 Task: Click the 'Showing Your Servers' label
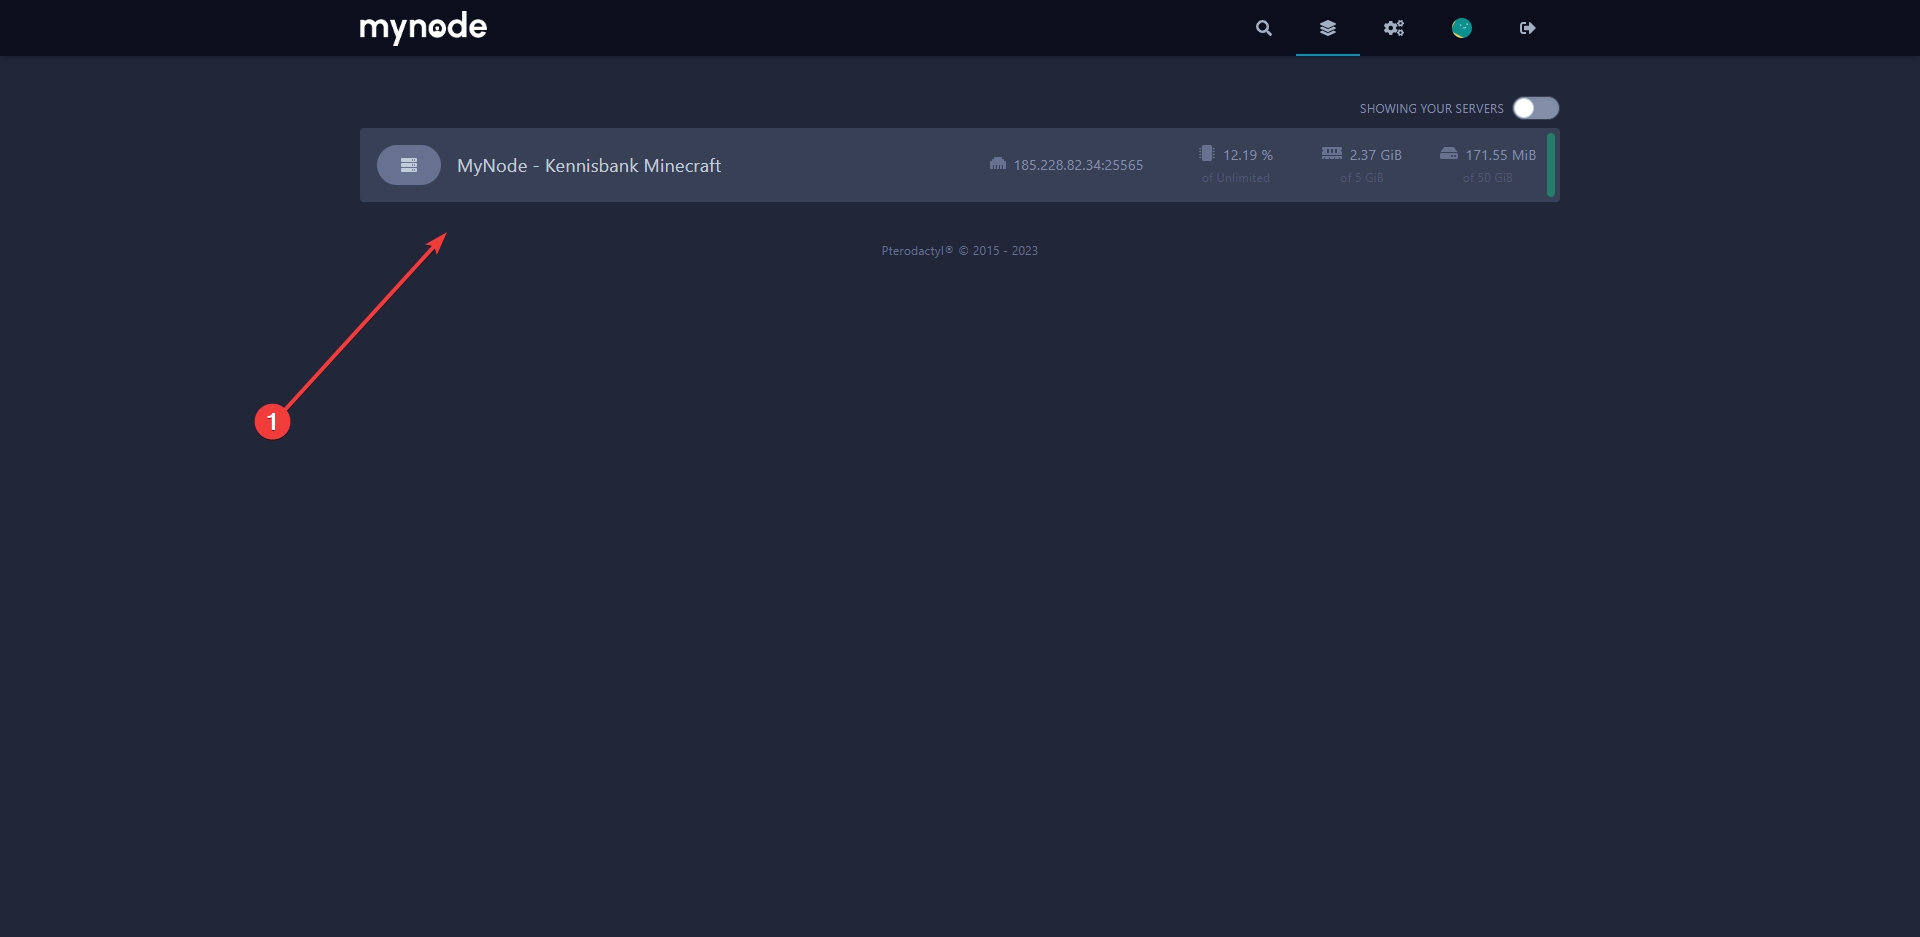pyautogui.click(x=1431, y=109)
